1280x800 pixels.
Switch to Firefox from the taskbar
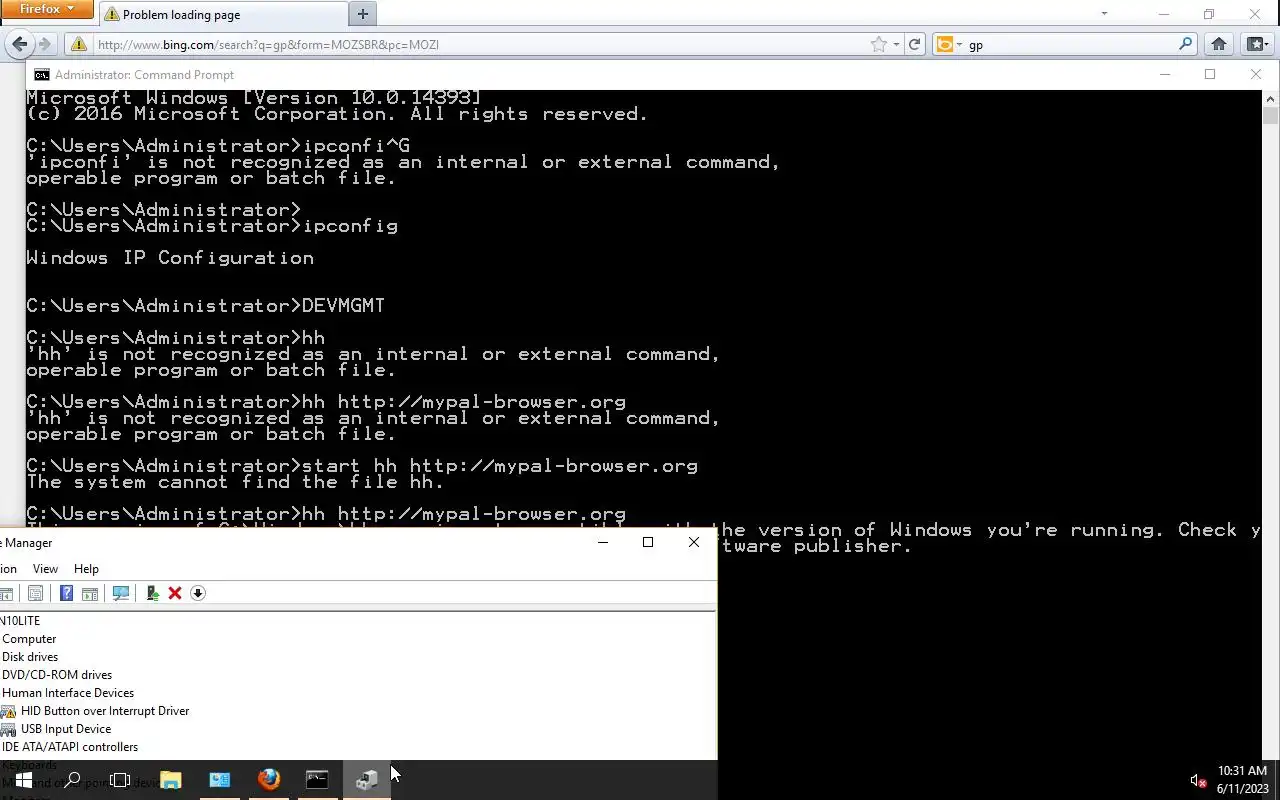(x=268, y=780)
